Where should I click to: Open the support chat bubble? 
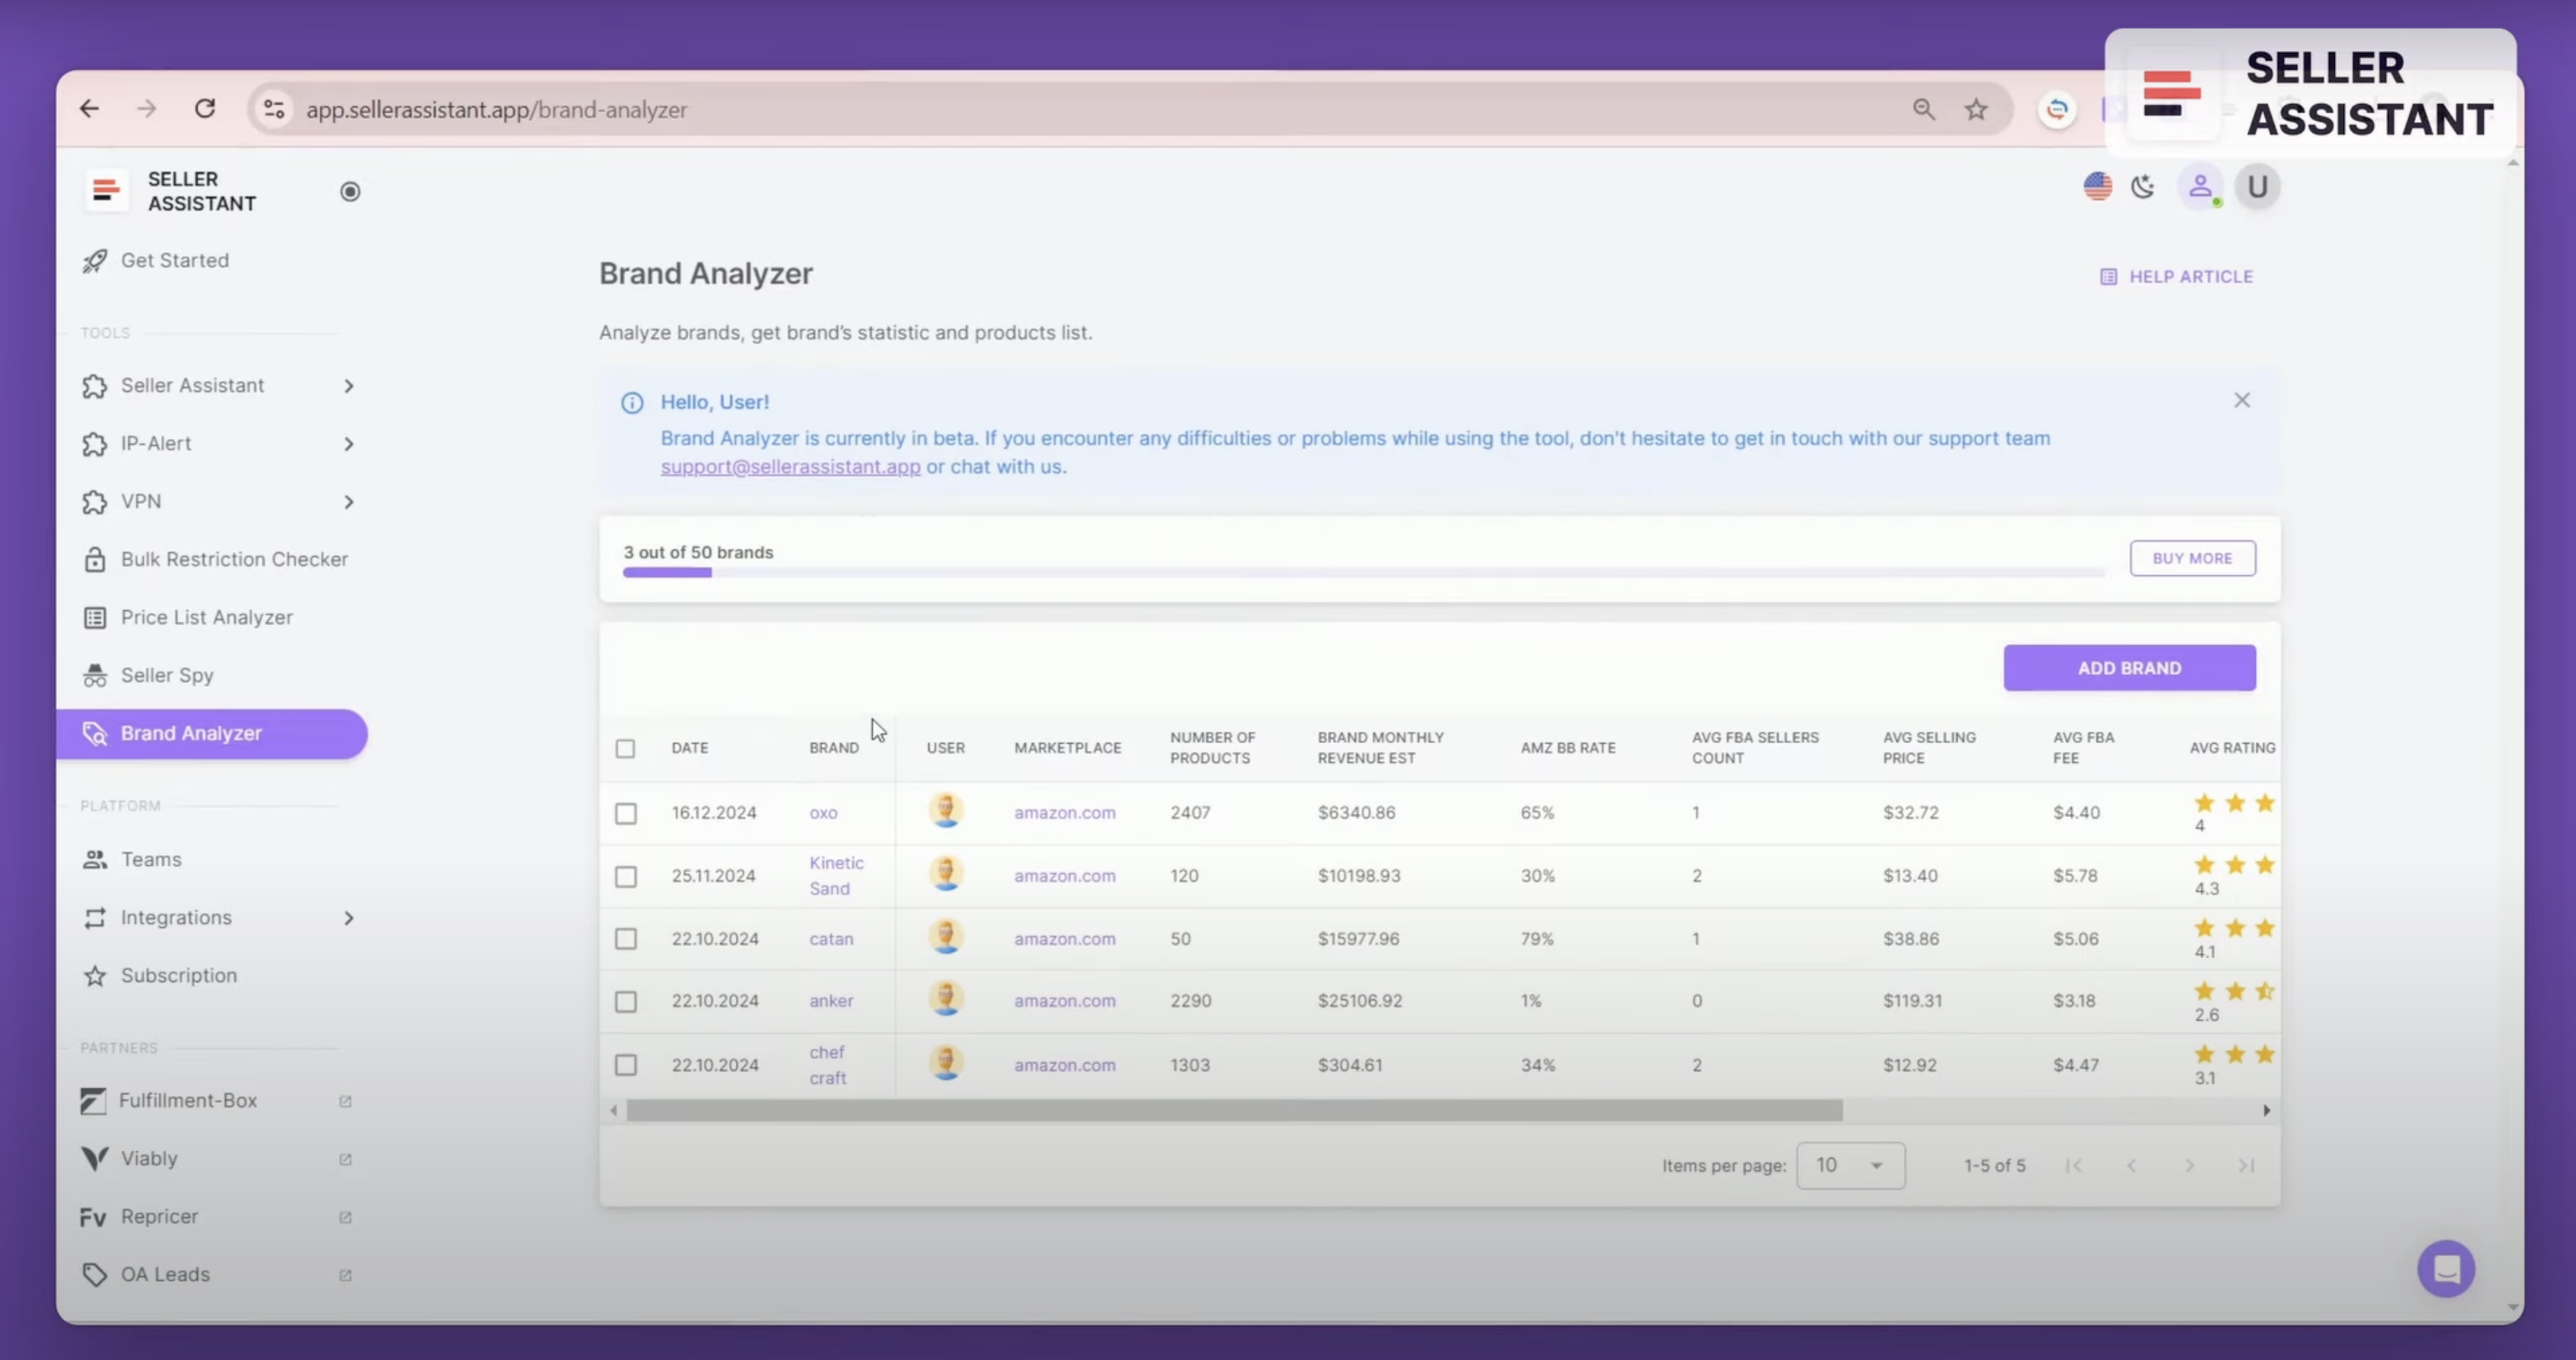[2447, 1268]
